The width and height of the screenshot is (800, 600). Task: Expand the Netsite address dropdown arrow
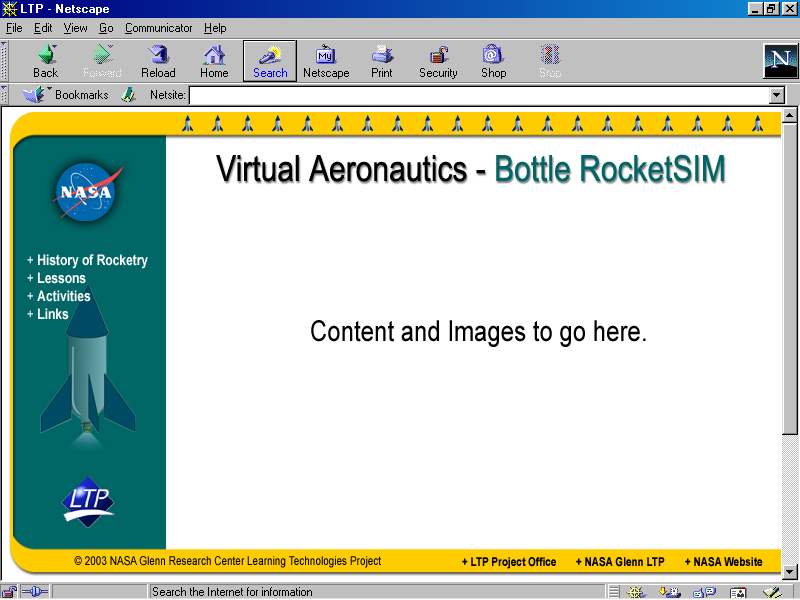(x=776, y=95)
